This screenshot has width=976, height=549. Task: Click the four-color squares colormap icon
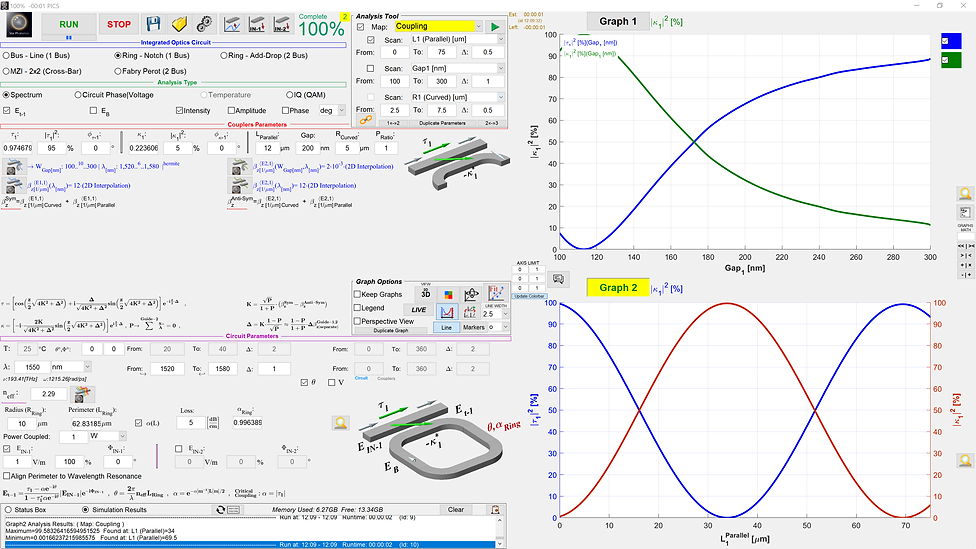[x=448, y=294]
